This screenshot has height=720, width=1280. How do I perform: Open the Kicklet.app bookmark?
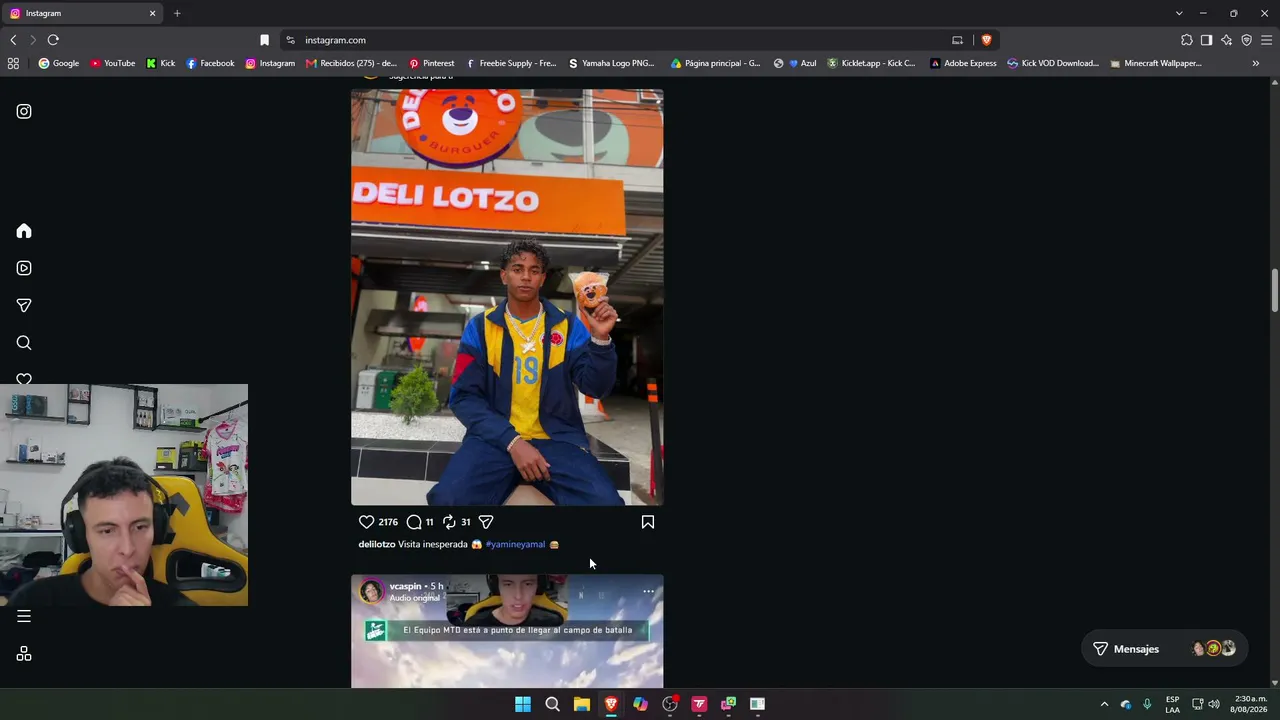tap(870, 63)
